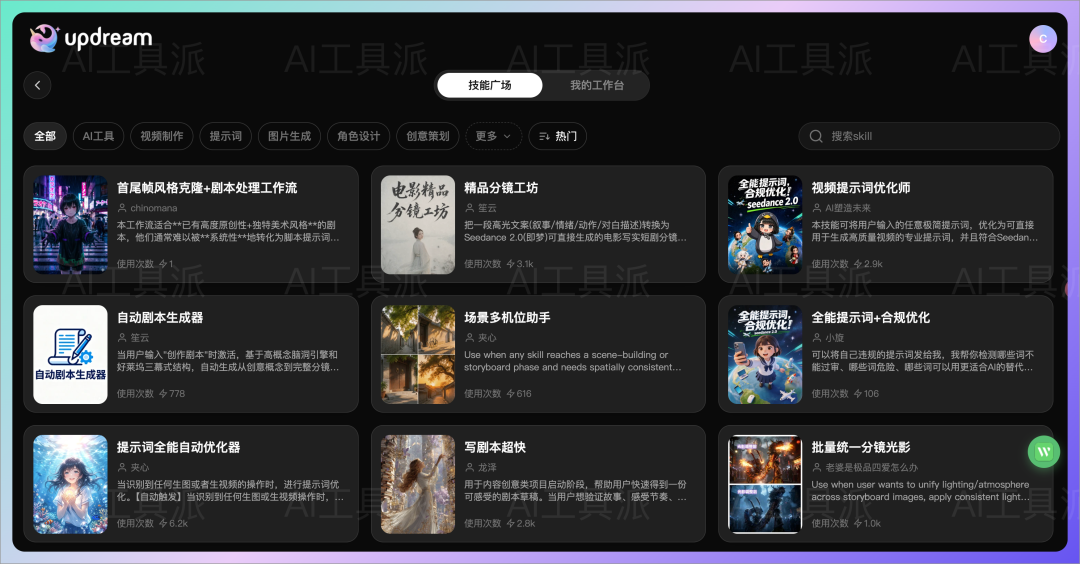Filter by 提示词 category
Image resolution: width=1080 pixels, height=564 pixels.
click(x=226, y=136)
